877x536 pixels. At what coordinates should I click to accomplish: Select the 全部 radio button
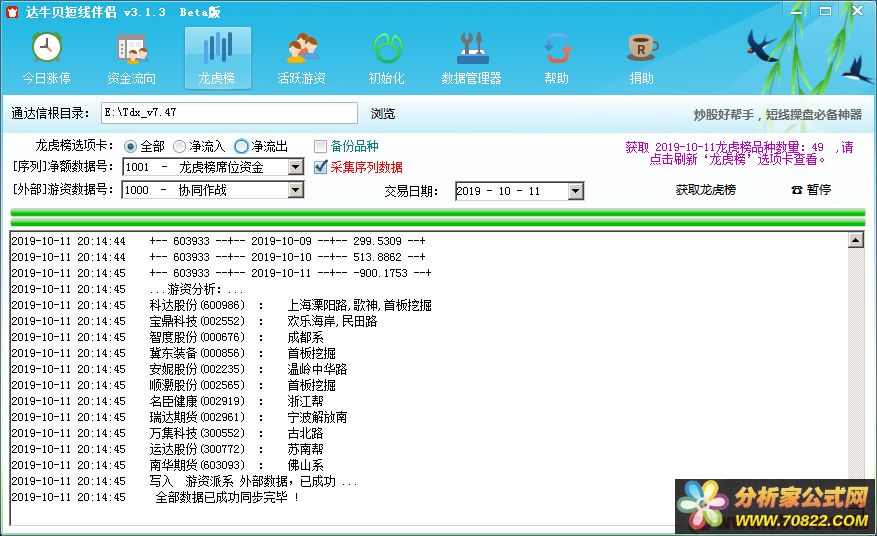click(x=130, y=147)
